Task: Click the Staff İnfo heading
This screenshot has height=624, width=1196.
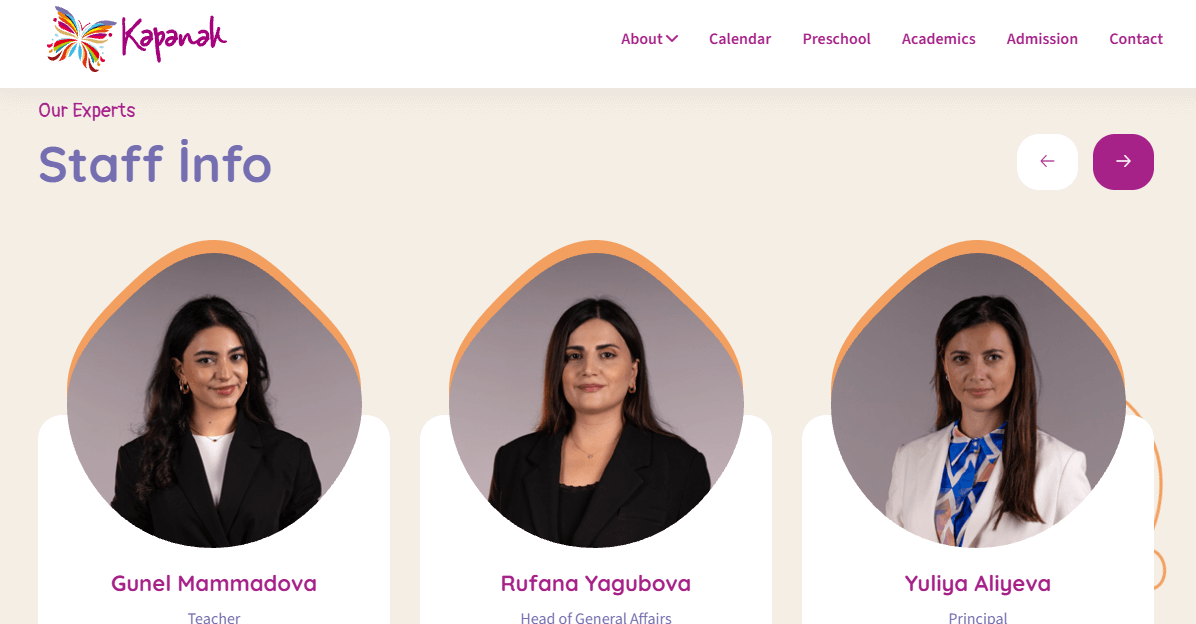Action: pos(155,163)
